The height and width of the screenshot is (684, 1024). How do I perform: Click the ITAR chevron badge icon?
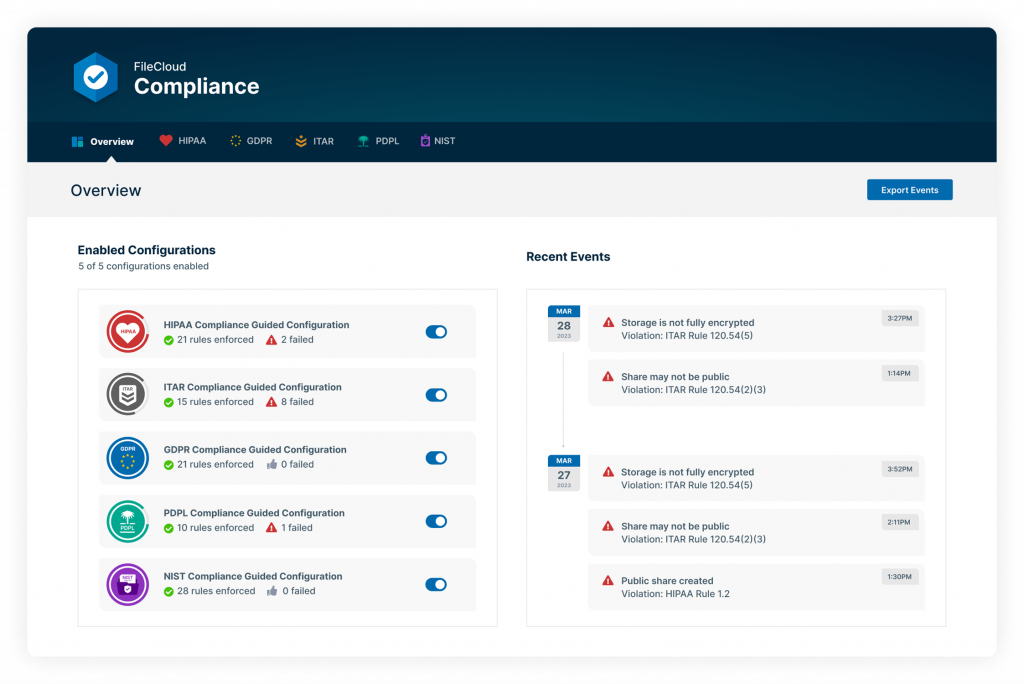click(x=128, y=394)
